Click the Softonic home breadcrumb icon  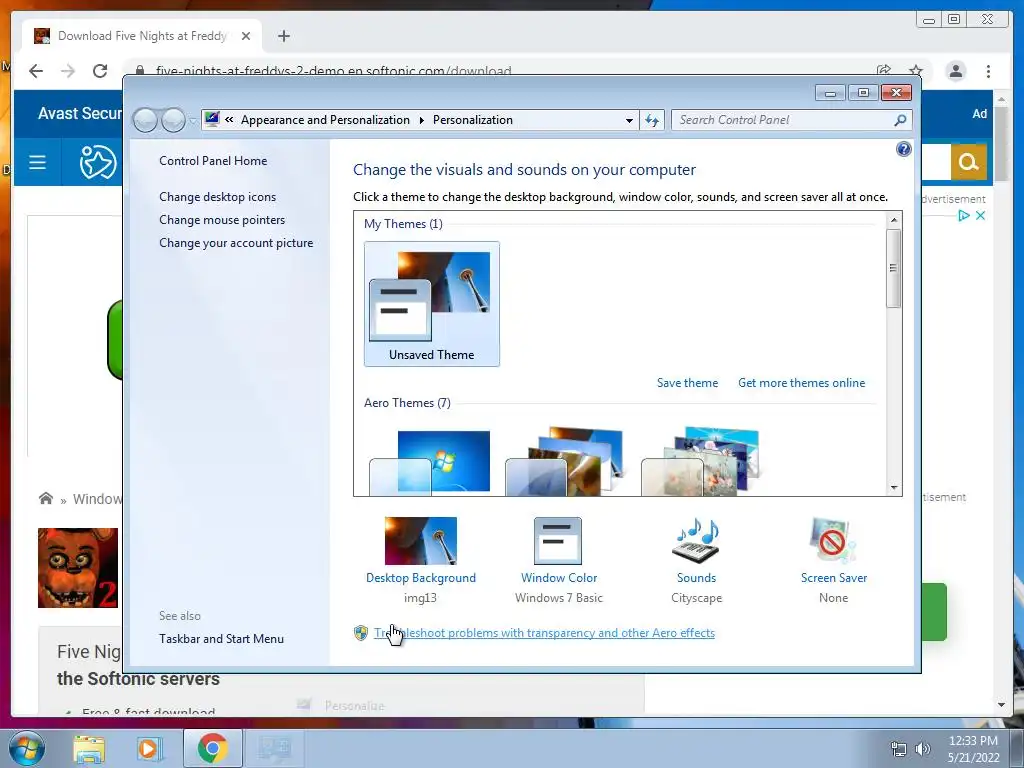(46, 498)
